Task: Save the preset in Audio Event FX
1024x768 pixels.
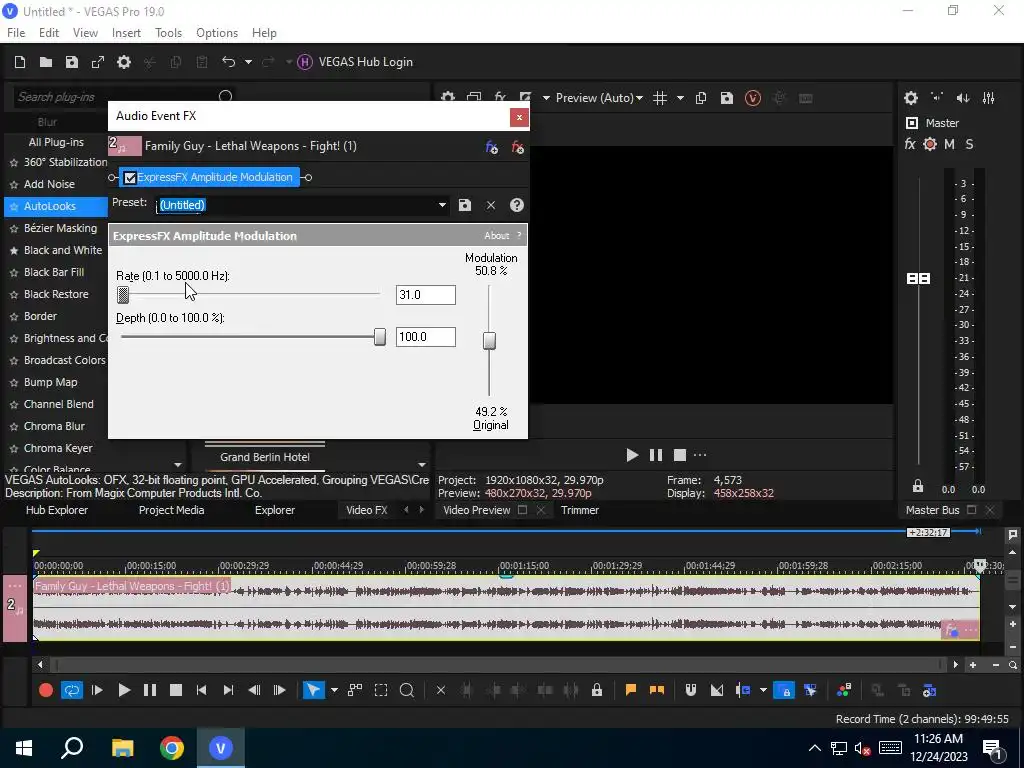Action: click(x=465, y=205)
